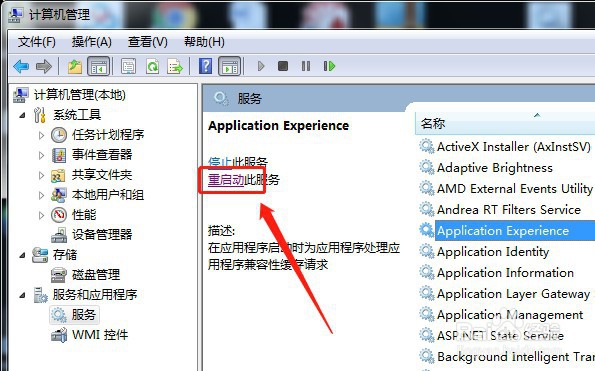Screen dimensions: 595x371
Task: Toggle Show/Hide Action Pane toolbar icon
Action: tap(230, 66)
